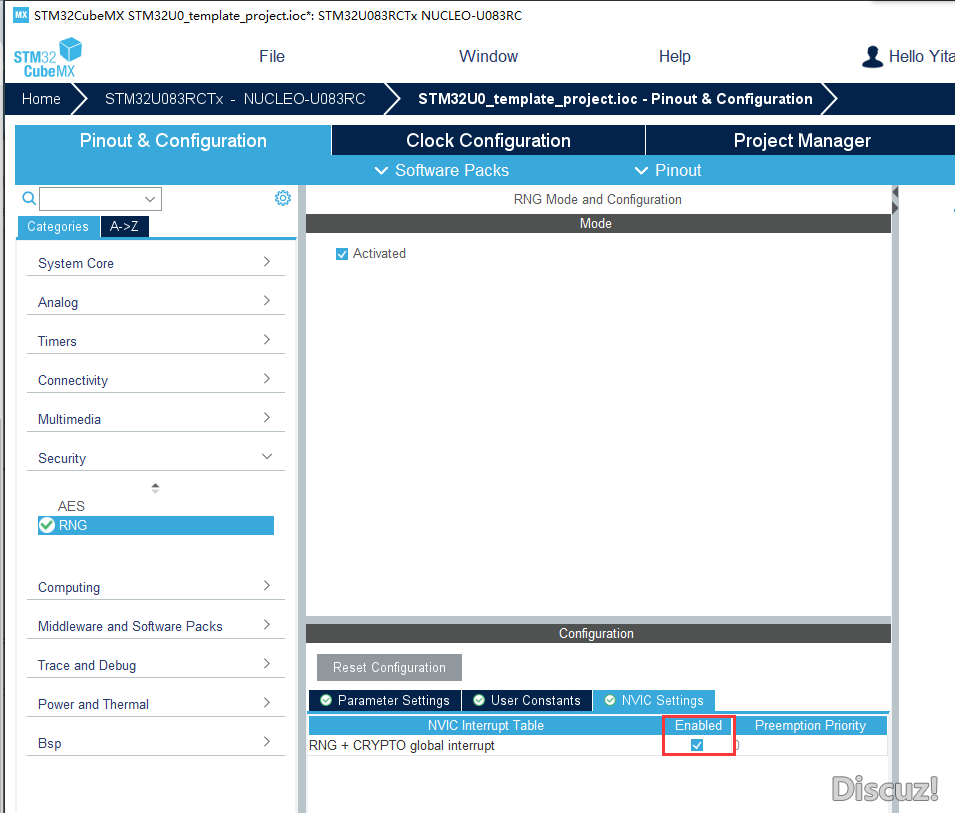This screenshot has height=813, width=955.
Task: Click the Reset Configuration button
Action: coord(389,667)
